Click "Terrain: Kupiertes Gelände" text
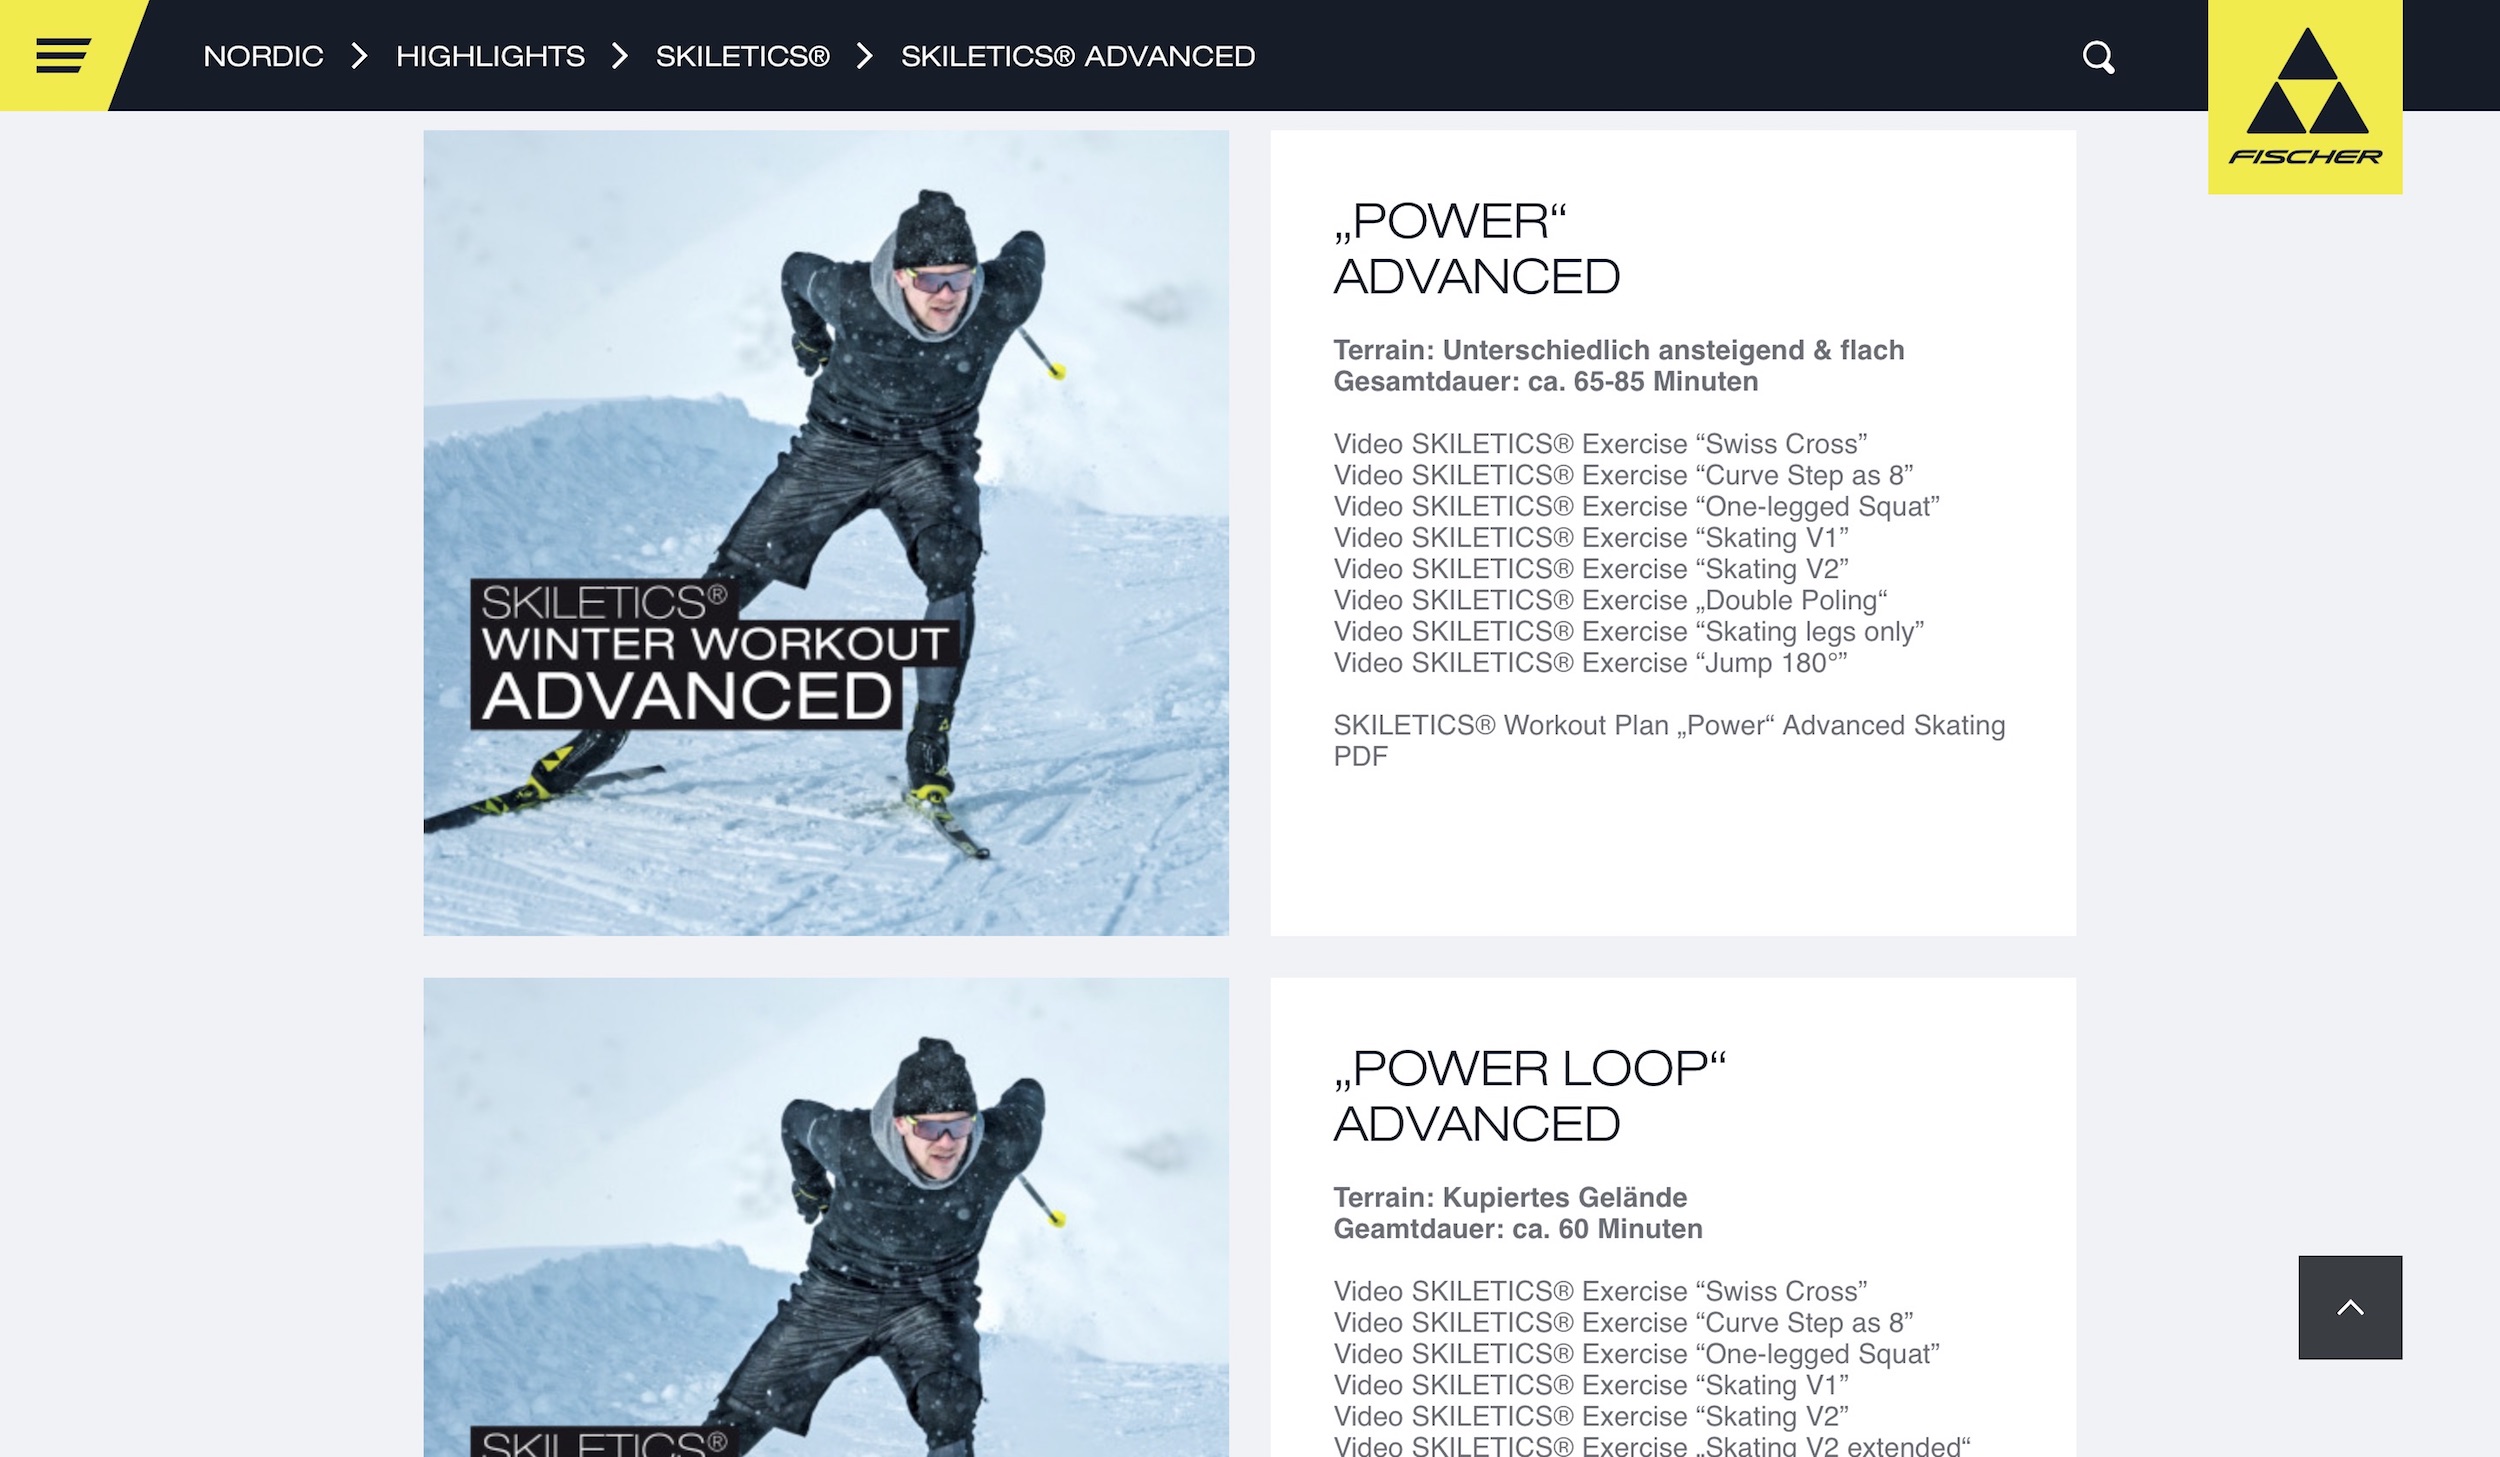The height and width of the screenshot is (1457, 2500). tap(1510, 1197)
